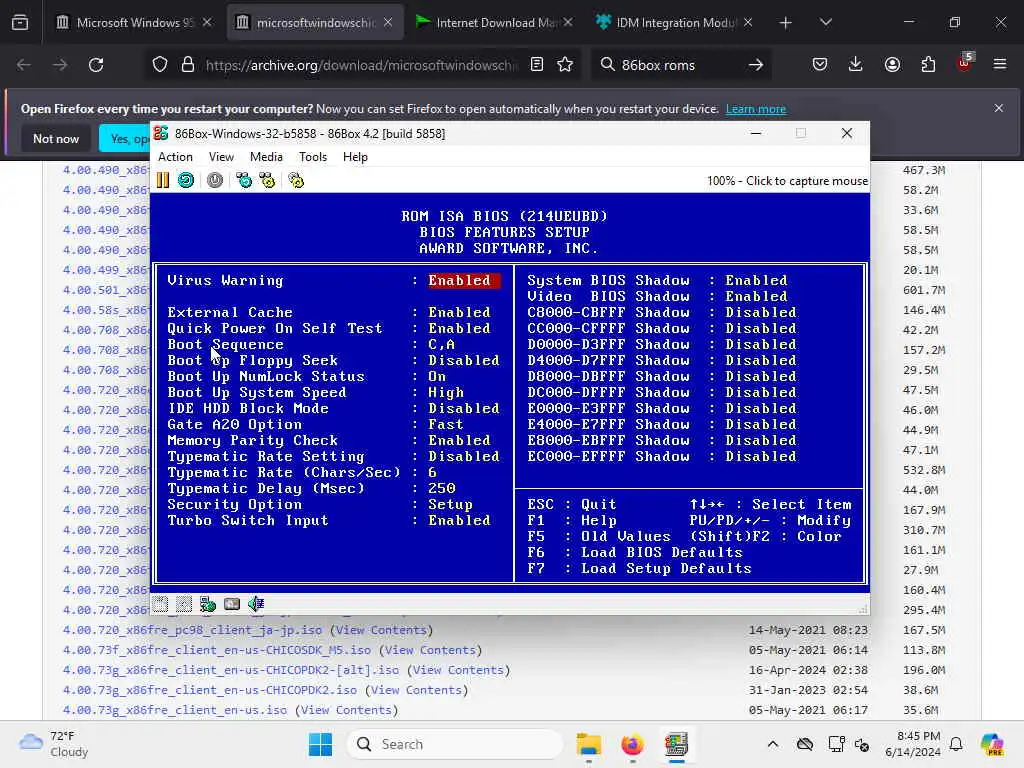Click the Save to Pocket icon

point(820,65)
